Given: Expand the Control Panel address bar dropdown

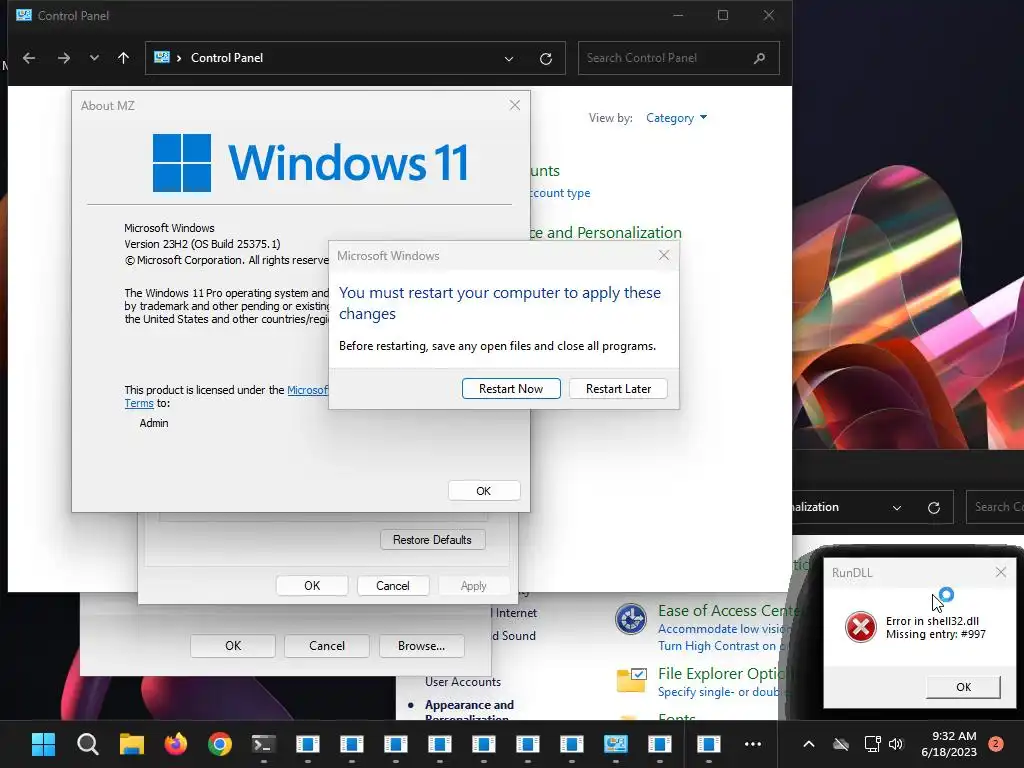Looking at the screenshot, I should point(509,59).
